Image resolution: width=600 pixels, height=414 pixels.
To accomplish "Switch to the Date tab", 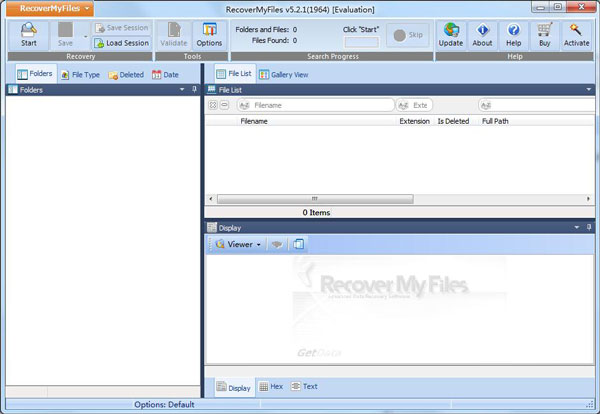I will 166,75.
